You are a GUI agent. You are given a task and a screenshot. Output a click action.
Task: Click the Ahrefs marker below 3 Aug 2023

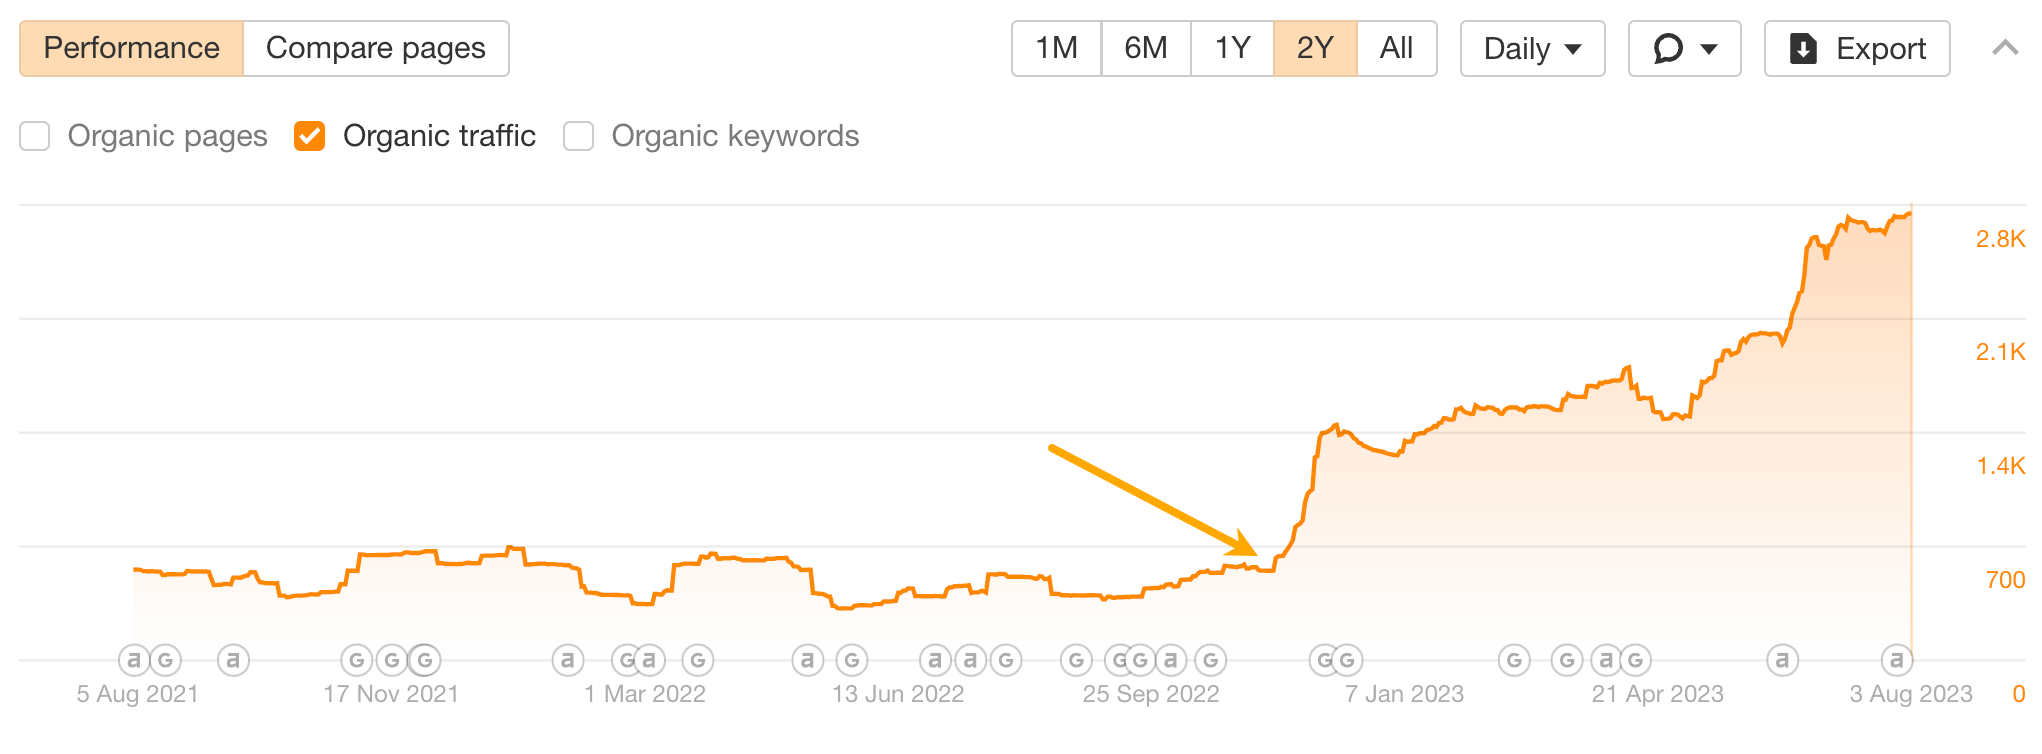[x=1895, y=660]
